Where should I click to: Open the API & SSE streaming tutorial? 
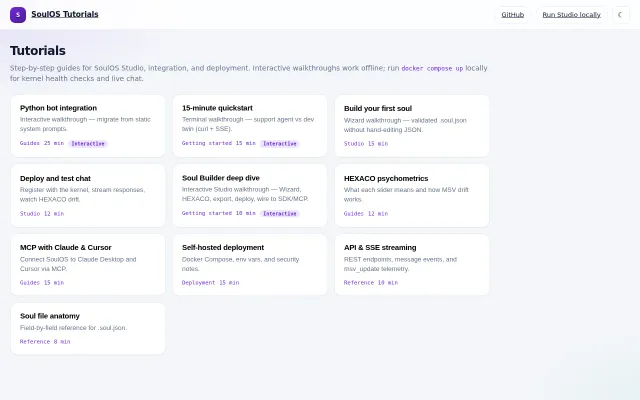pyautogui.click(x=412, y=264)
